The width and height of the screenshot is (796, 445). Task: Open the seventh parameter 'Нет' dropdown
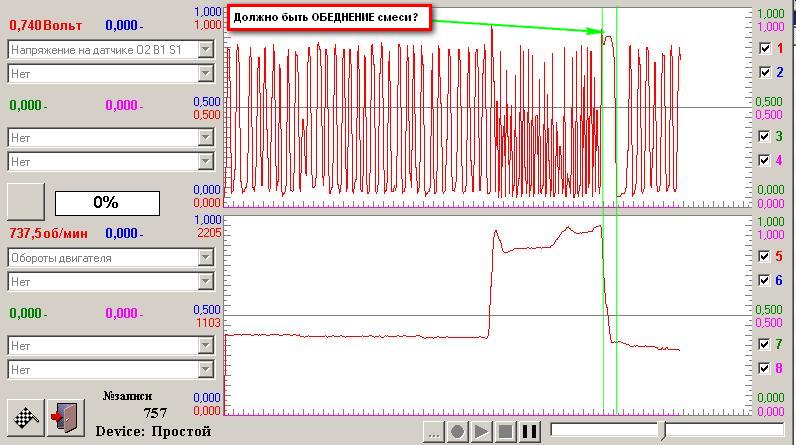pos(111,346)
